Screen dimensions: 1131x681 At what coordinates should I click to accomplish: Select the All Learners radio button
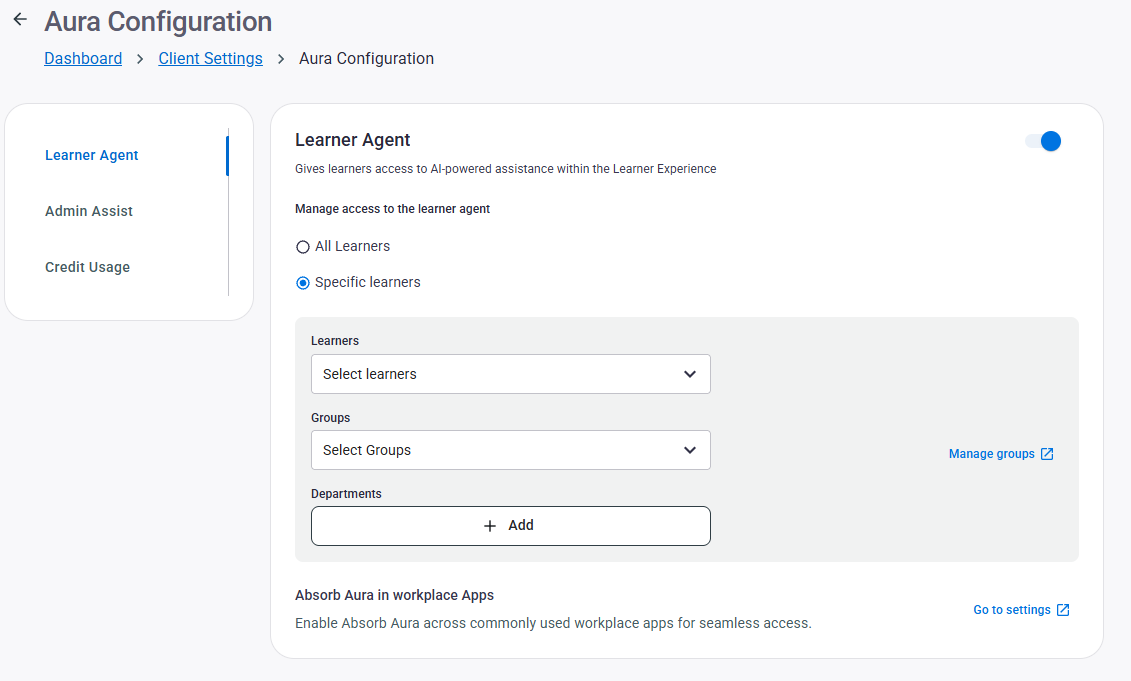click(x=303, y=247)
